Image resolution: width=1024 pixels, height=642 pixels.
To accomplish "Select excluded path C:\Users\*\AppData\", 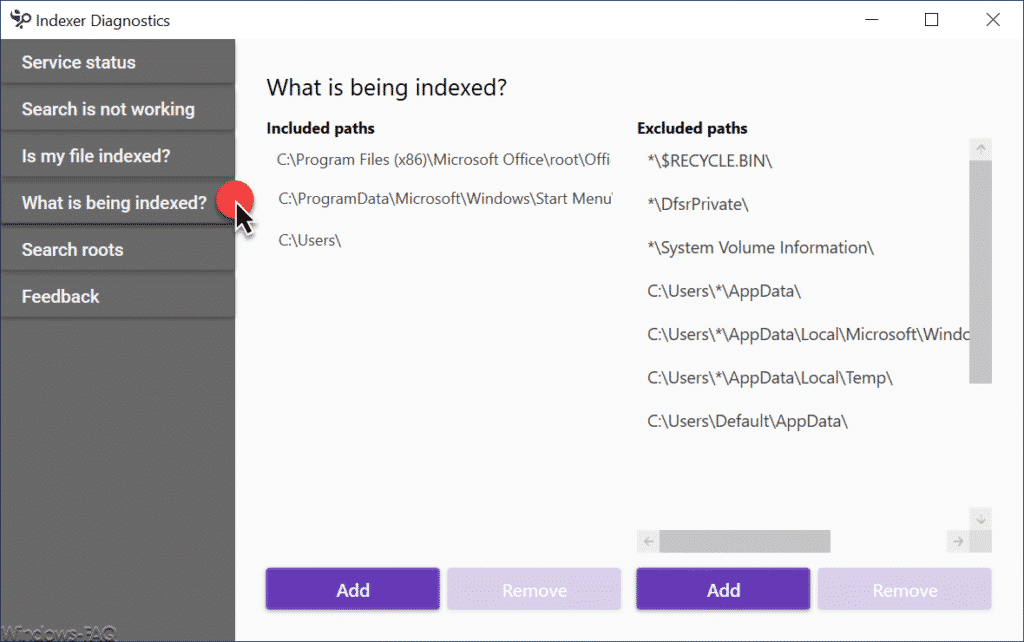I will (724, 291).
